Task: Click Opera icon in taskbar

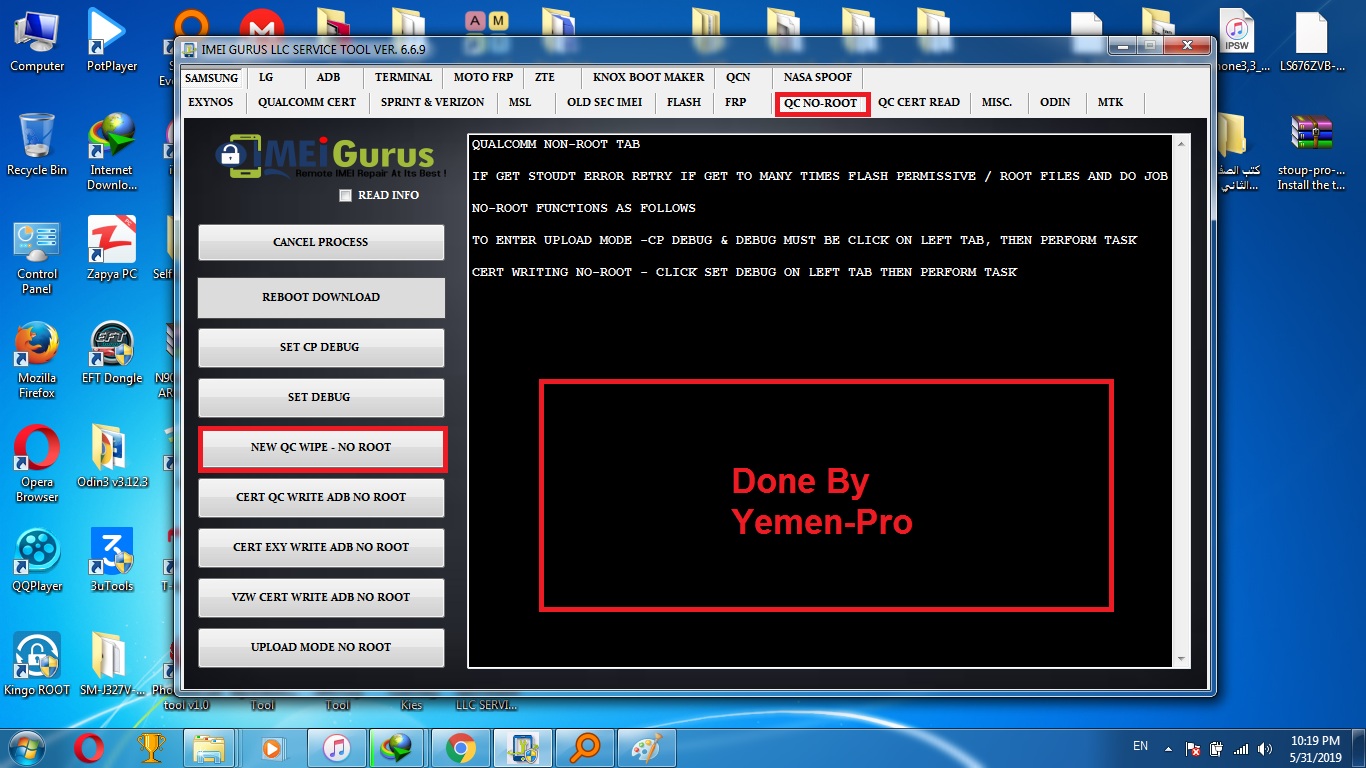Action: pyautogui.click(x=89, y=747)
